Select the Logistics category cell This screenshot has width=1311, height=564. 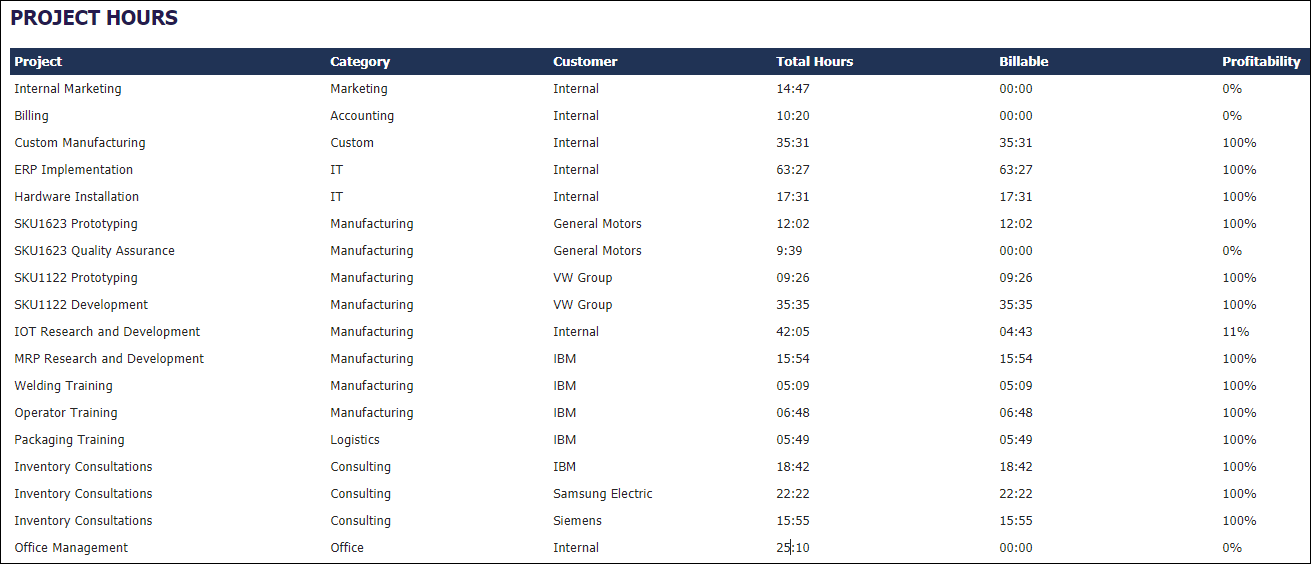[x=355, y=440]
